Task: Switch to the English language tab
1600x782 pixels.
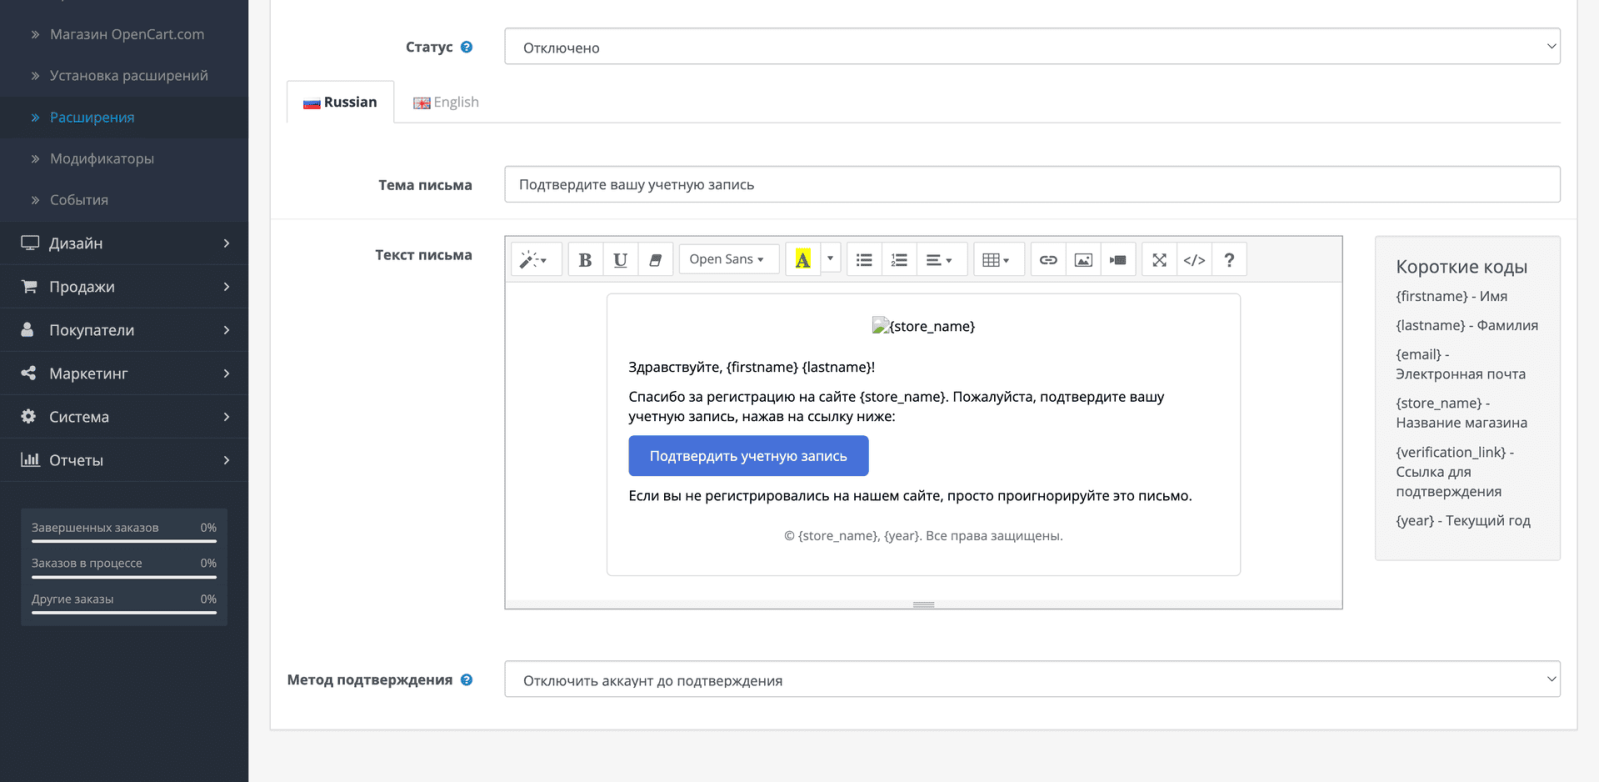Action: [446, 102]
